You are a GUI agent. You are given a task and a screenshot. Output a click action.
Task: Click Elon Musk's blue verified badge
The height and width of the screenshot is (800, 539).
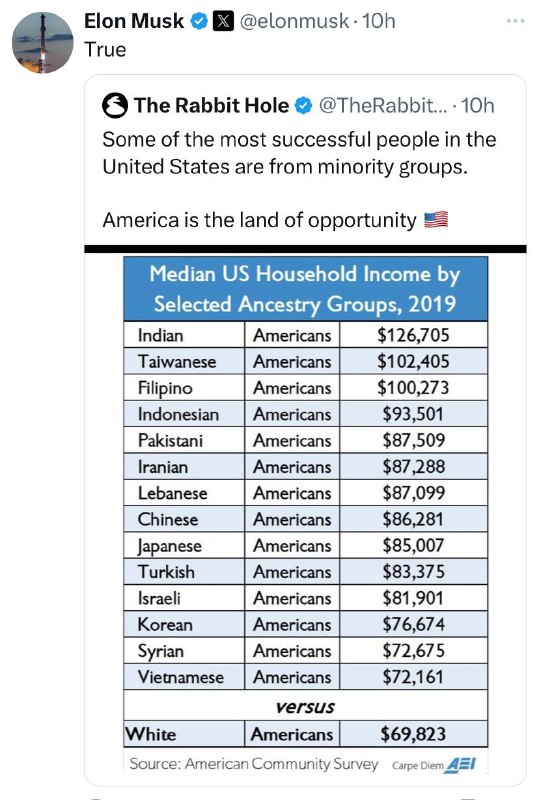pos(199,21)
